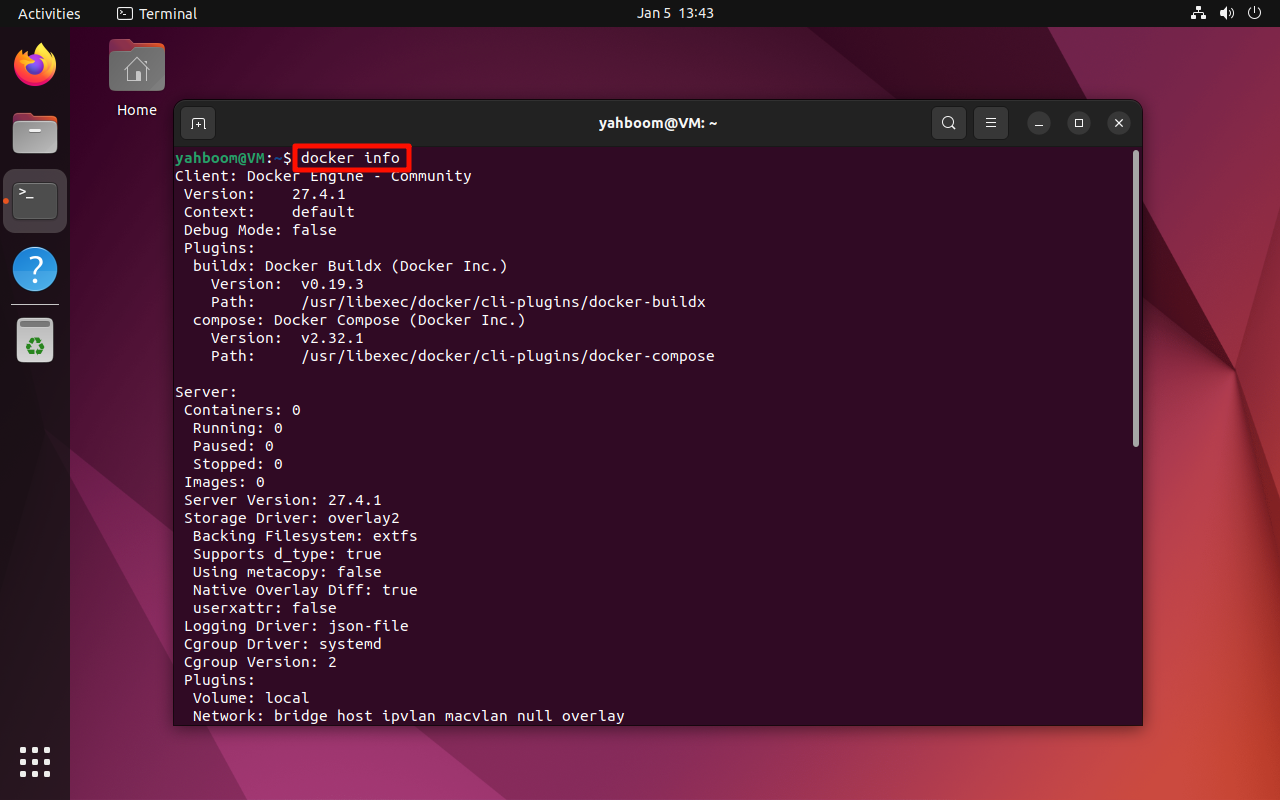Show all applications grid
1280x800 pixels.
click(x=35, y=762)
